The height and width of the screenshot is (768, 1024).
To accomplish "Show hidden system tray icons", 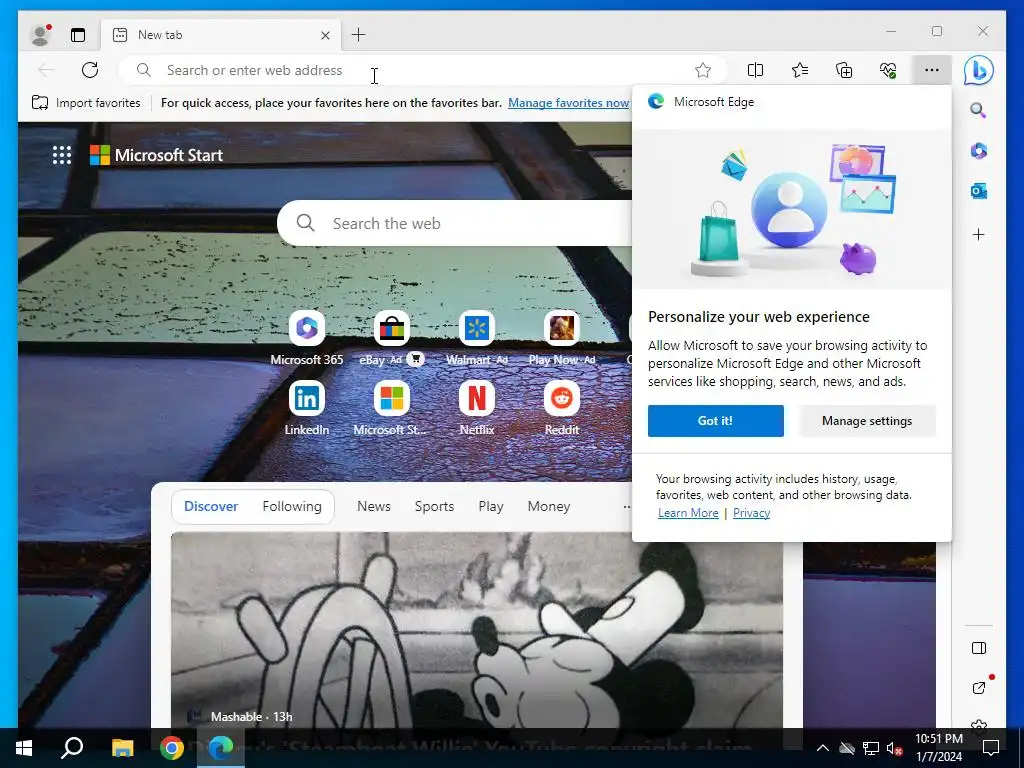I will tap(823, 748).
